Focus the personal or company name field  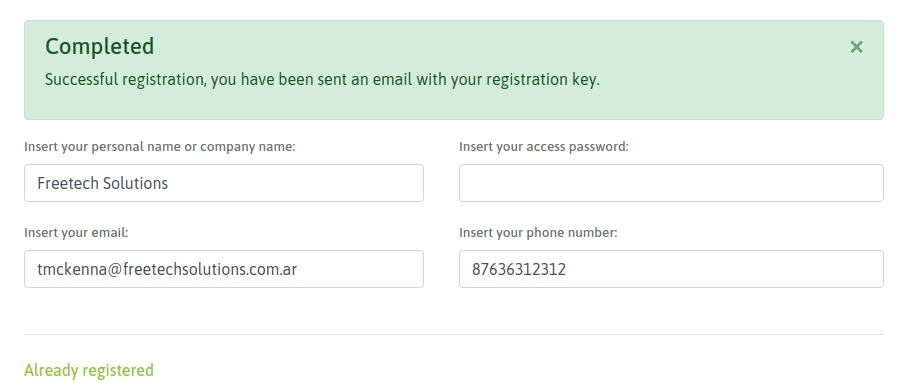[224, 183]
